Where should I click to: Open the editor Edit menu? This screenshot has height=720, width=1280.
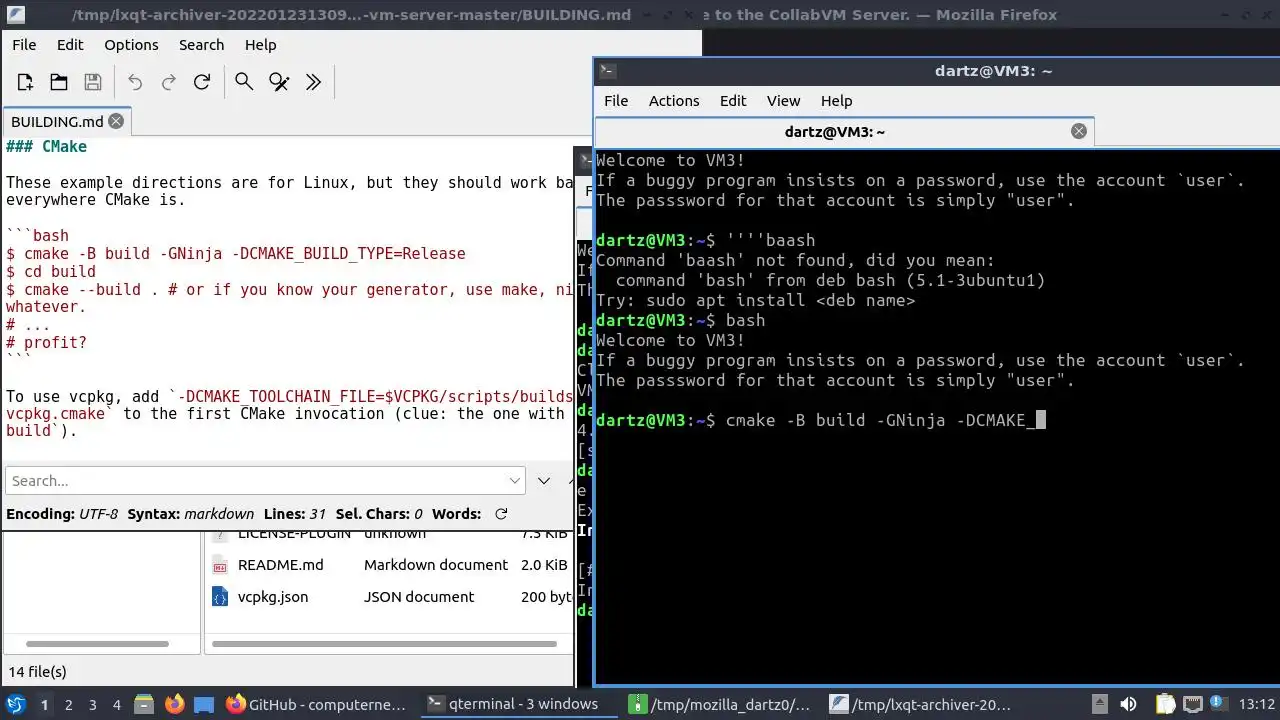70,45
